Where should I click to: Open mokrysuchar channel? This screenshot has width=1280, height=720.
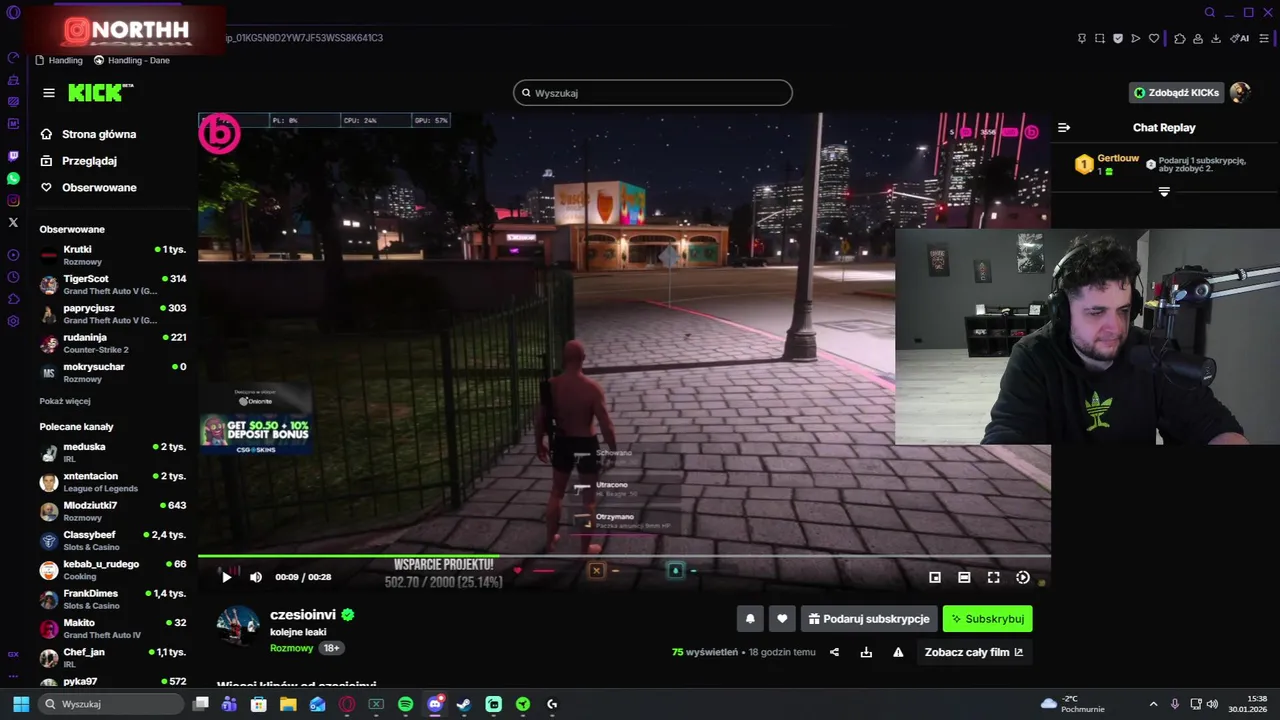pyautogui.click(x=113, y=372)
